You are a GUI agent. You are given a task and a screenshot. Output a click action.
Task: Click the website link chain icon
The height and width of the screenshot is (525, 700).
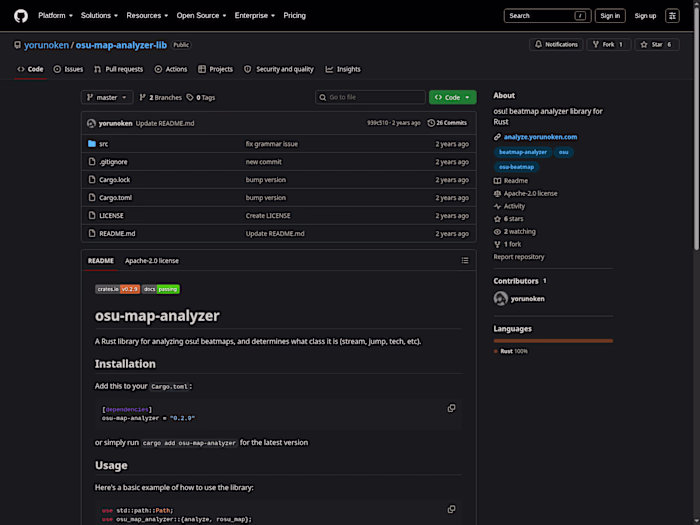click(497, 137)
